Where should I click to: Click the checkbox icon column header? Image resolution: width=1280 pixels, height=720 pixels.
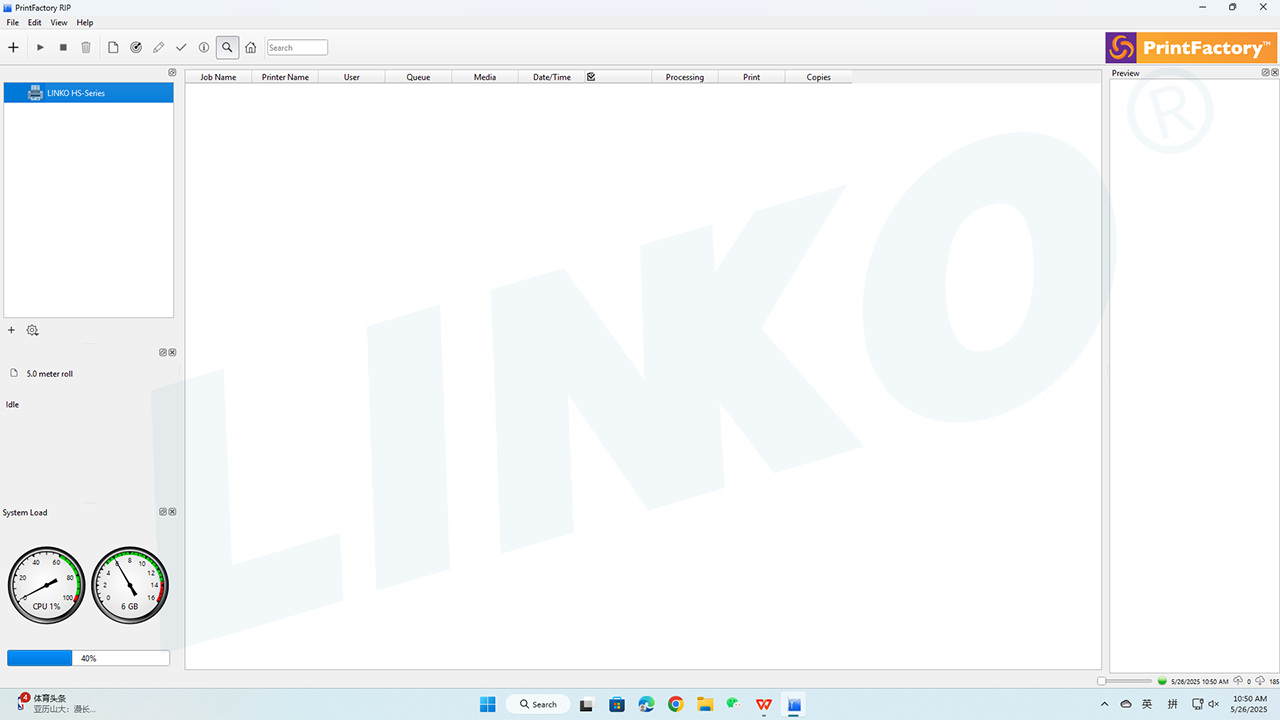pyautogui.click(x=591, y=77)
